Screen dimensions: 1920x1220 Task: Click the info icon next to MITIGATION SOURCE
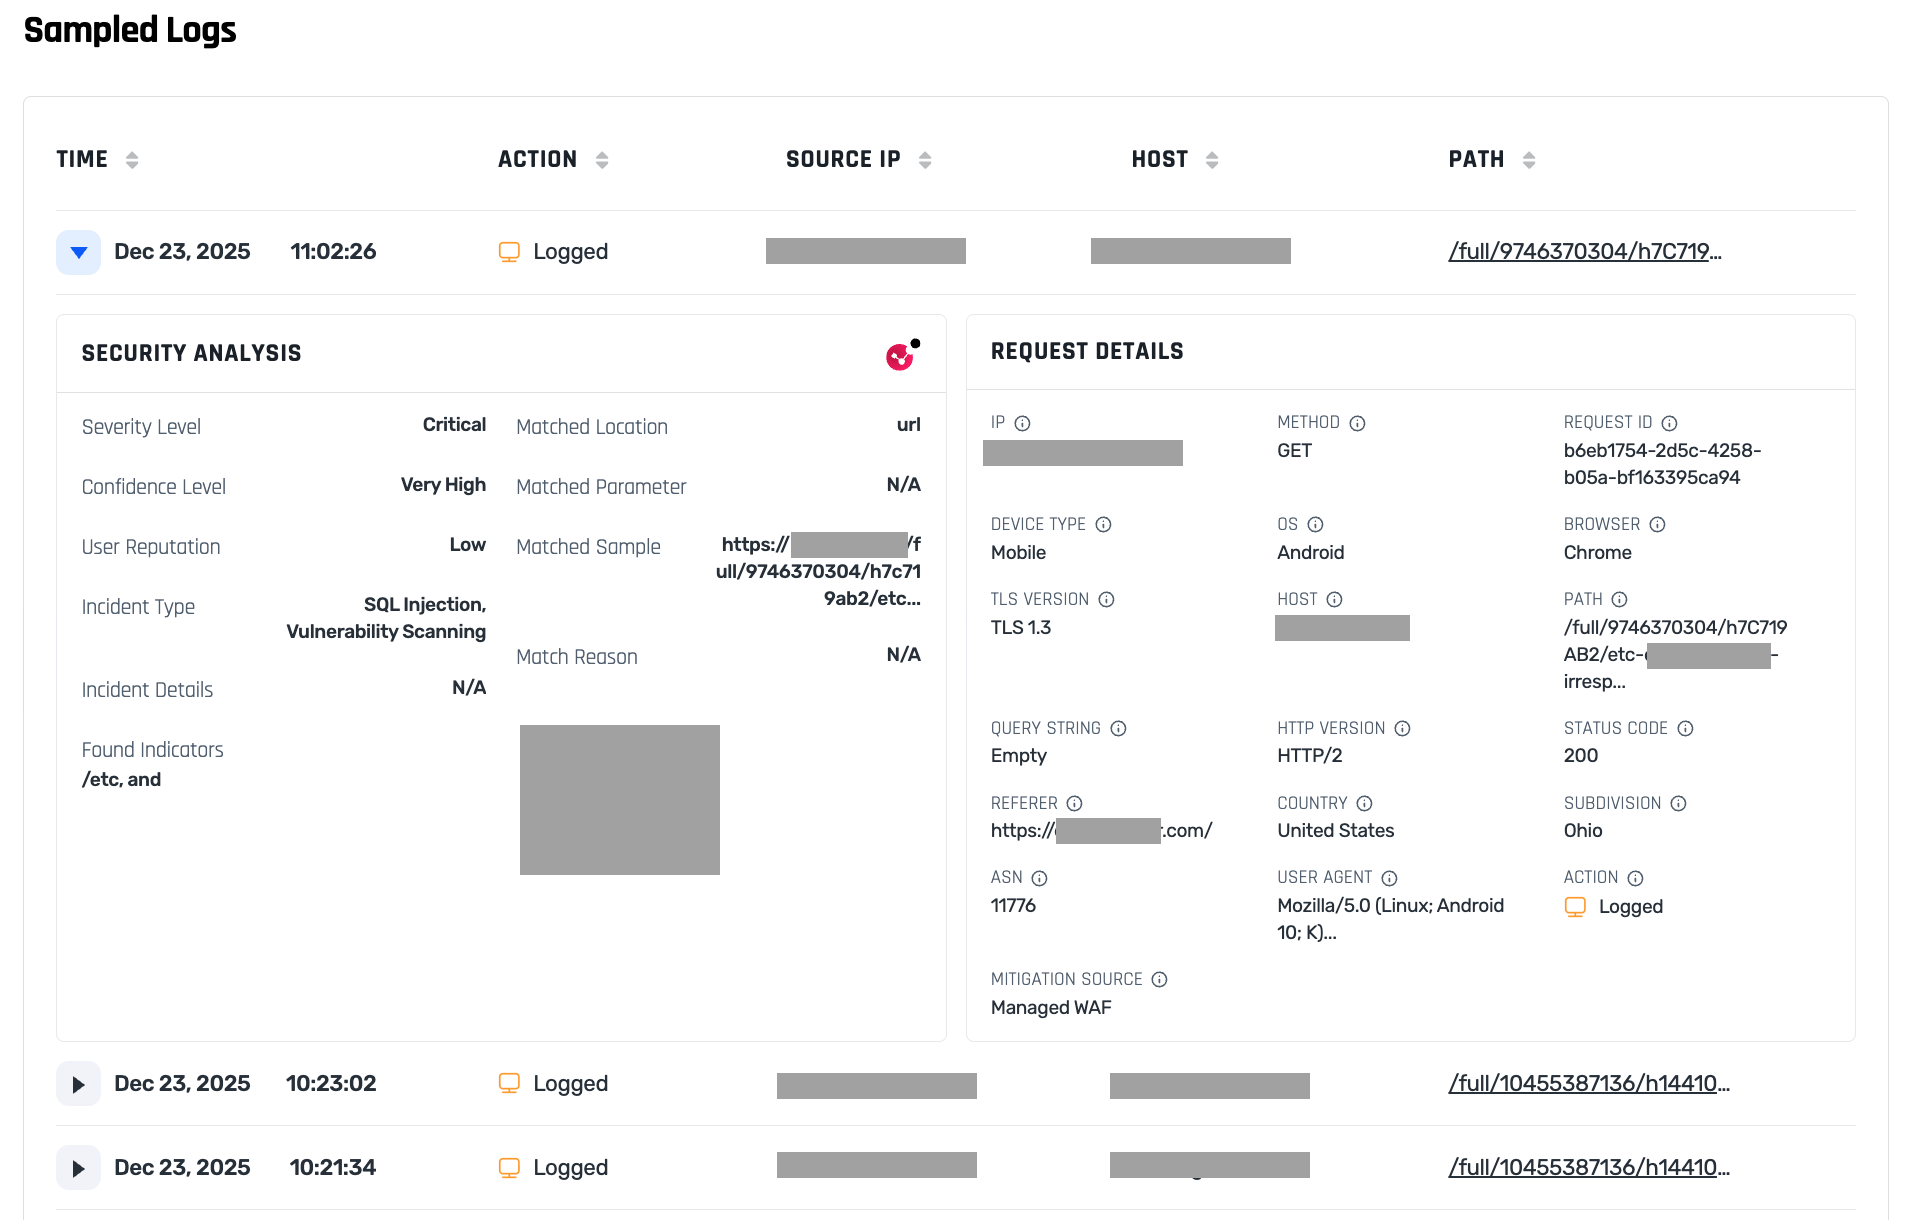tap(1161, 980)
